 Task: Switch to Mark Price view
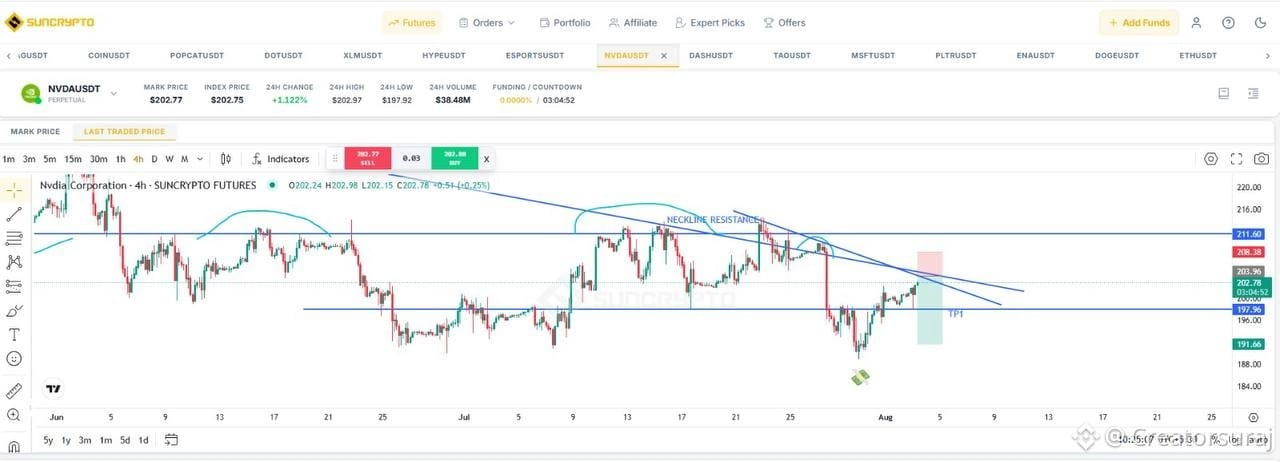(35, 131)
